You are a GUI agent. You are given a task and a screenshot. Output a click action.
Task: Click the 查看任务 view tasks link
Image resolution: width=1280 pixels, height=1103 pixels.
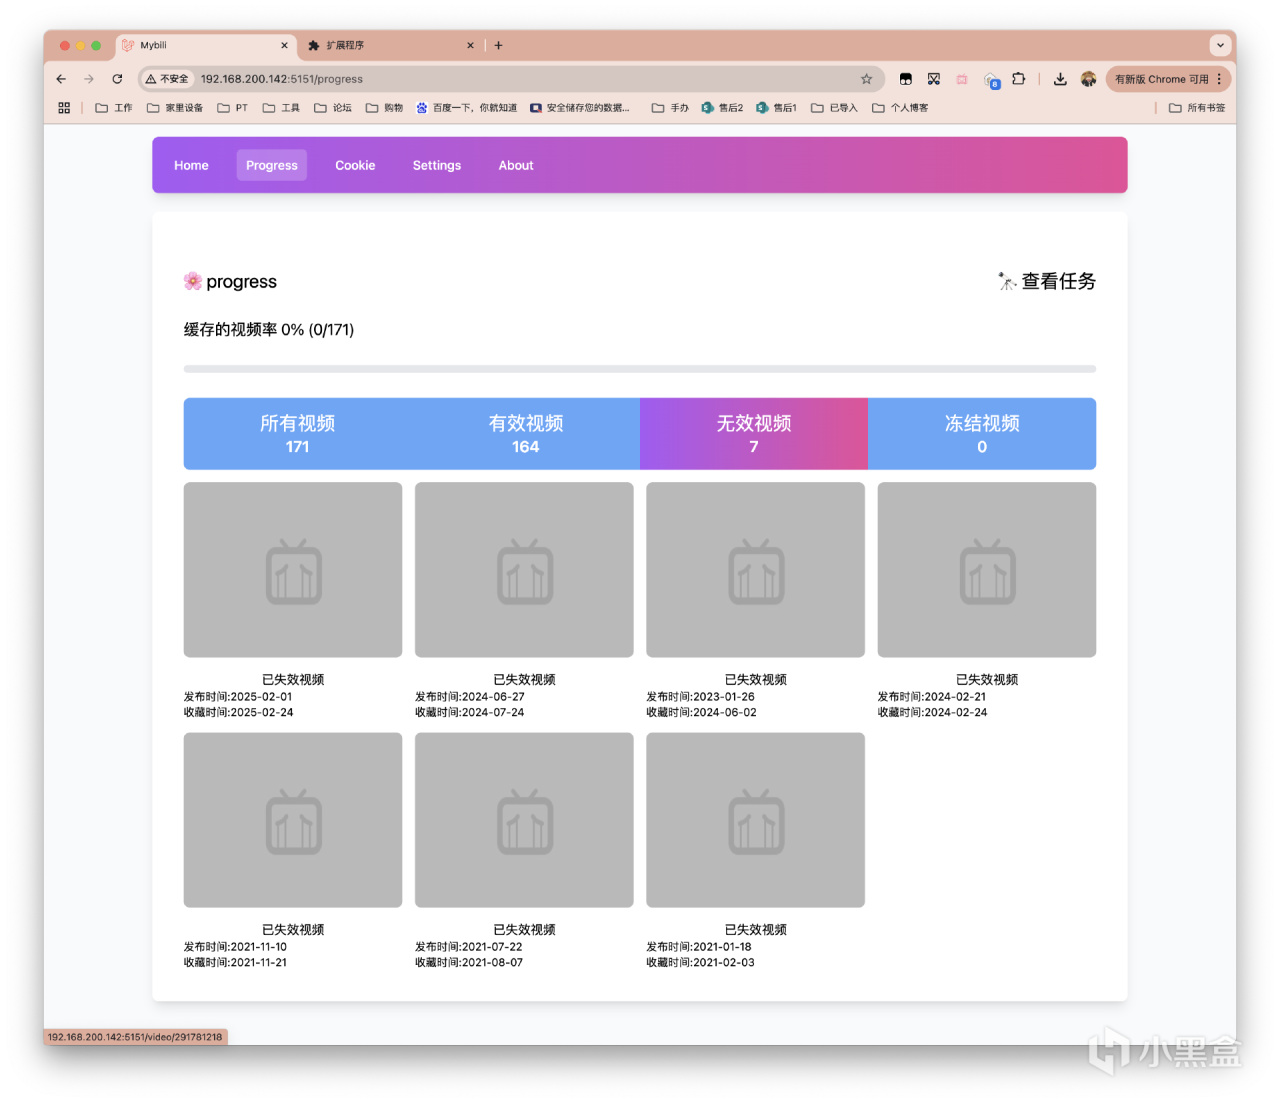[1047, 282]
